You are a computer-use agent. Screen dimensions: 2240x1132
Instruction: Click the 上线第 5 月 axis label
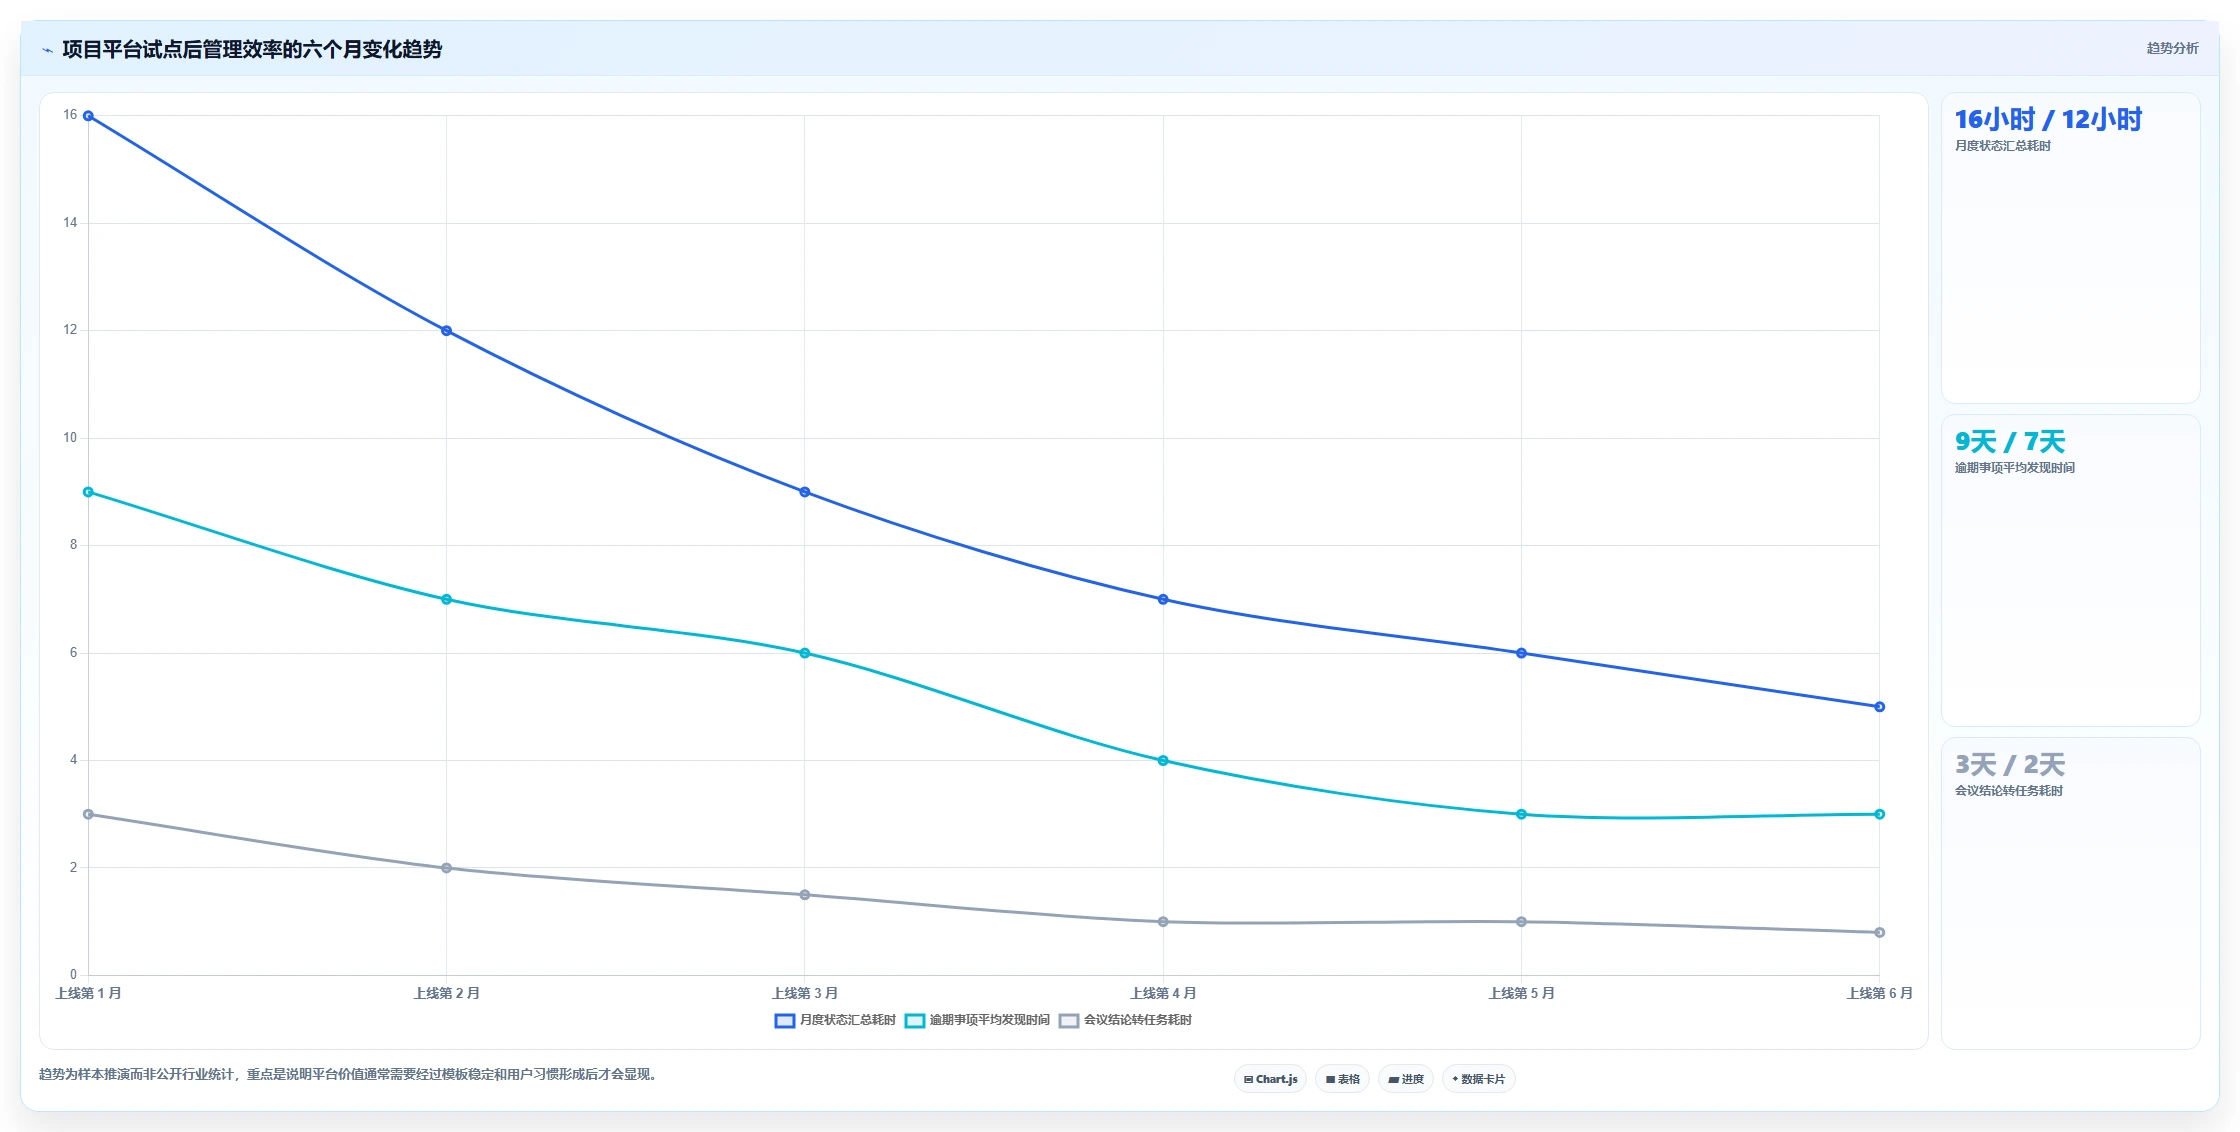(1521, 993)
